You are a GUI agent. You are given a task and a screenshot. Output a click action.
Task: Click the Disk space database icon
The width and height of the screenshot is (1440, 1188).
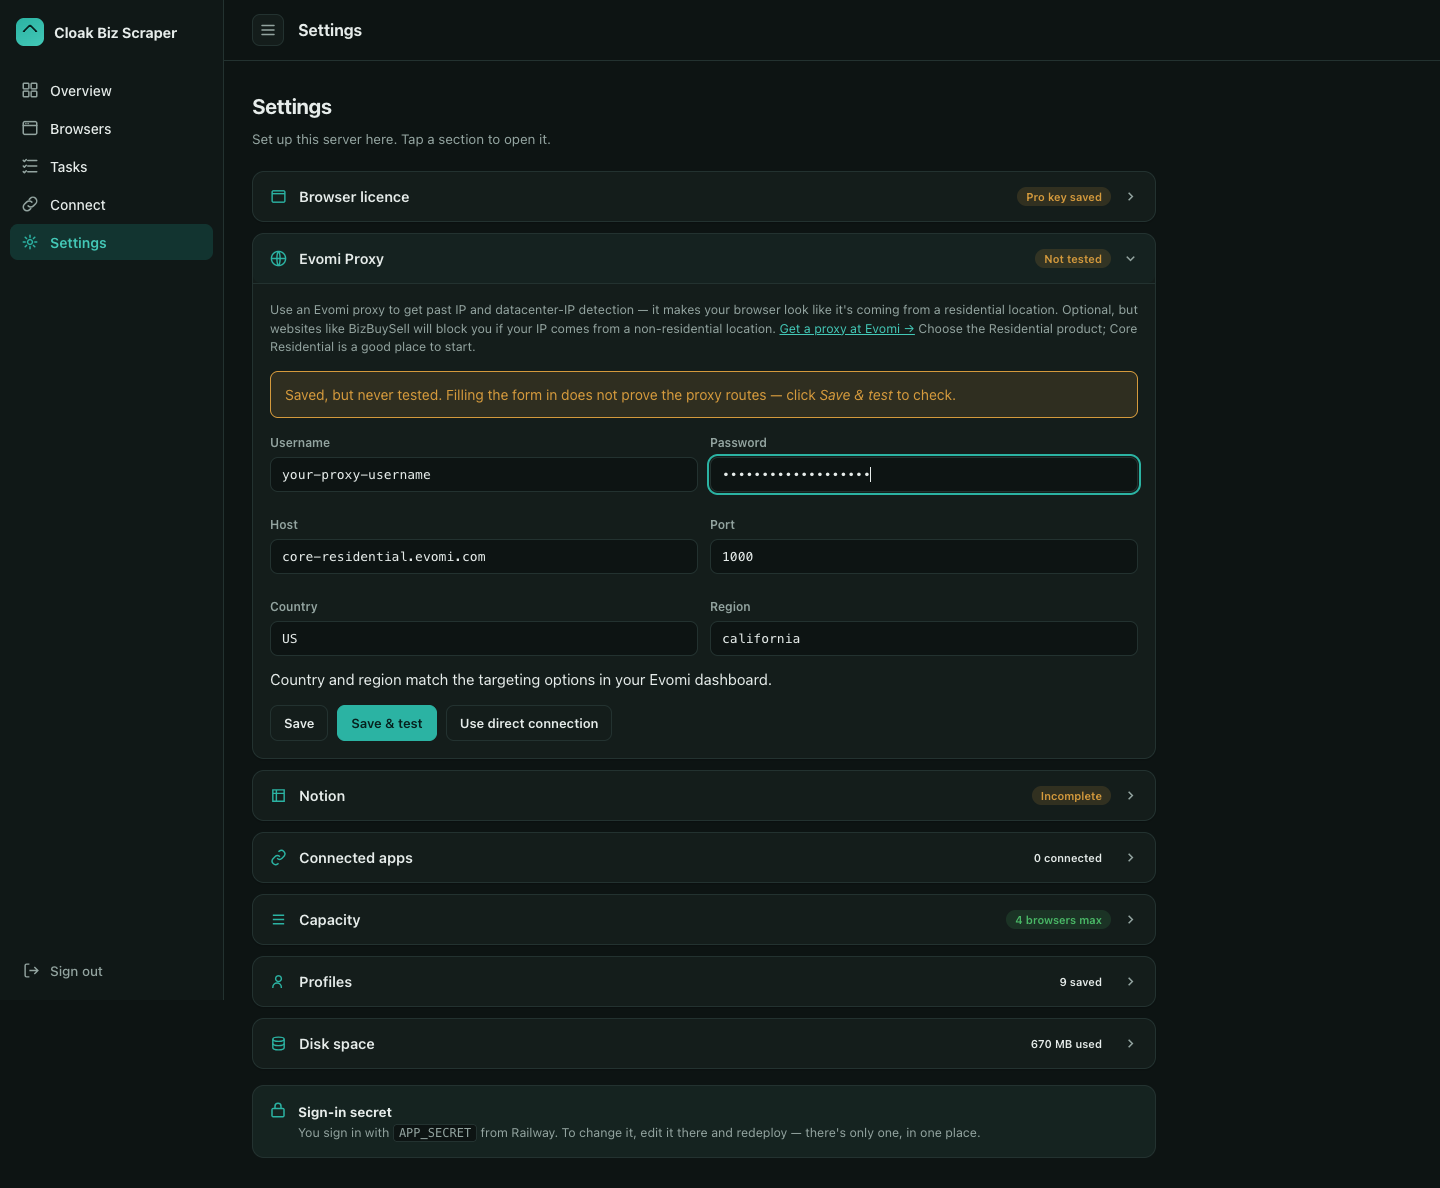pyautogui.click(x=279, y=1043)
